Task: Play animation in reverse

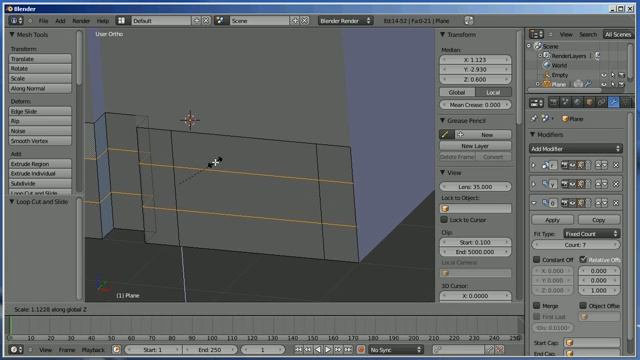Action: [318, 349]
